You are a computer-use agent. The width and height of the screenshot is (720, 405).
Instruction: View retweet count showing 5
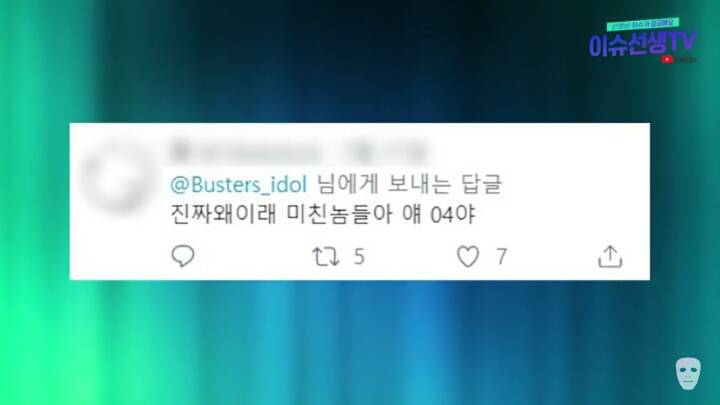[x=359, y=257]
